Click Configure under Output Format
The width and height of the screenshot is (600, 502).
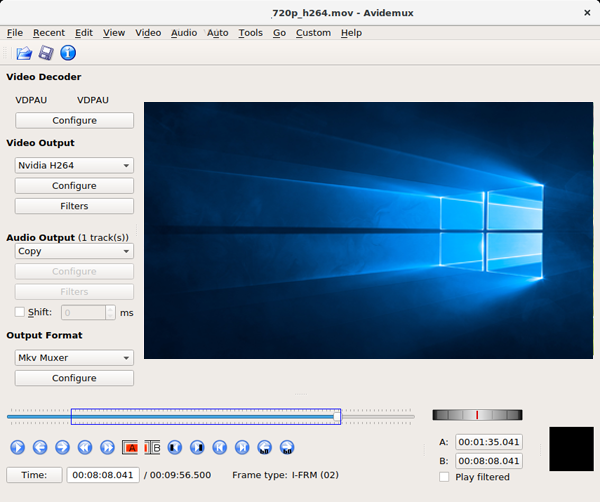point(74,378)
